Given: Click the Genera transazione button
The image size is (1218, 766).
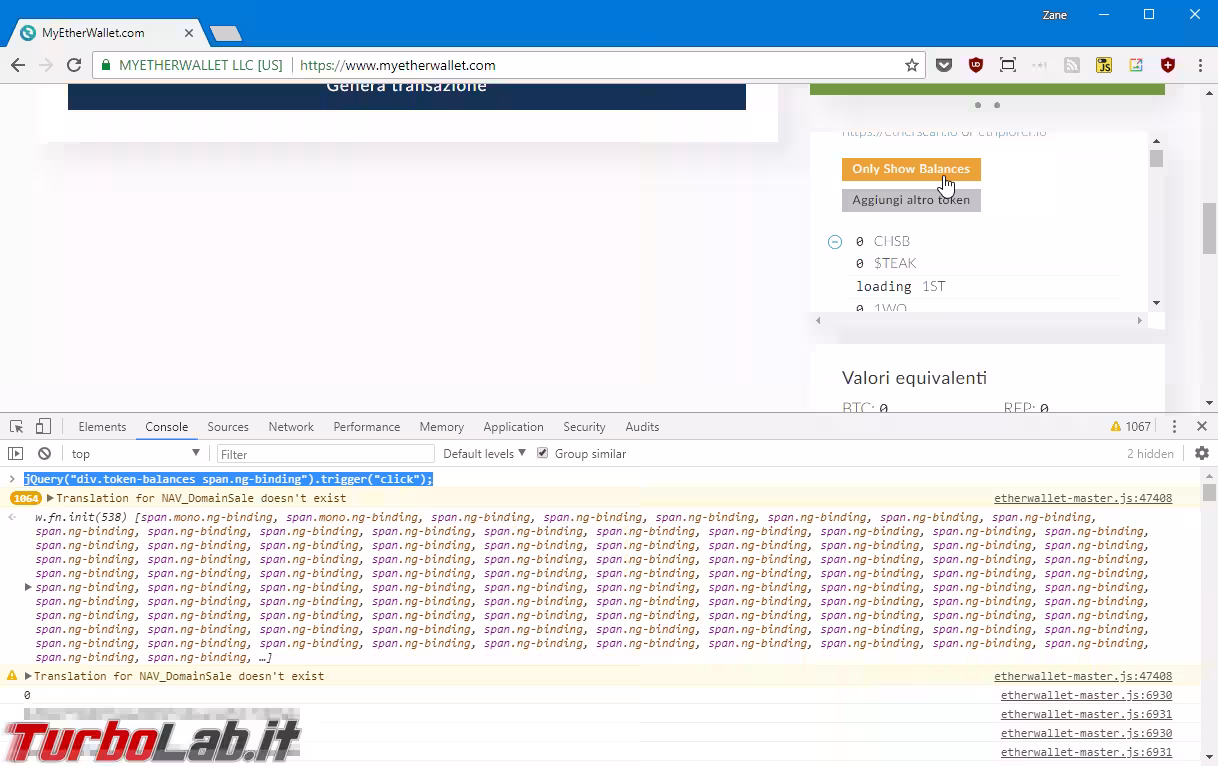Looking at the screenshot, I should pyautogui.click(x=407, y=96).
